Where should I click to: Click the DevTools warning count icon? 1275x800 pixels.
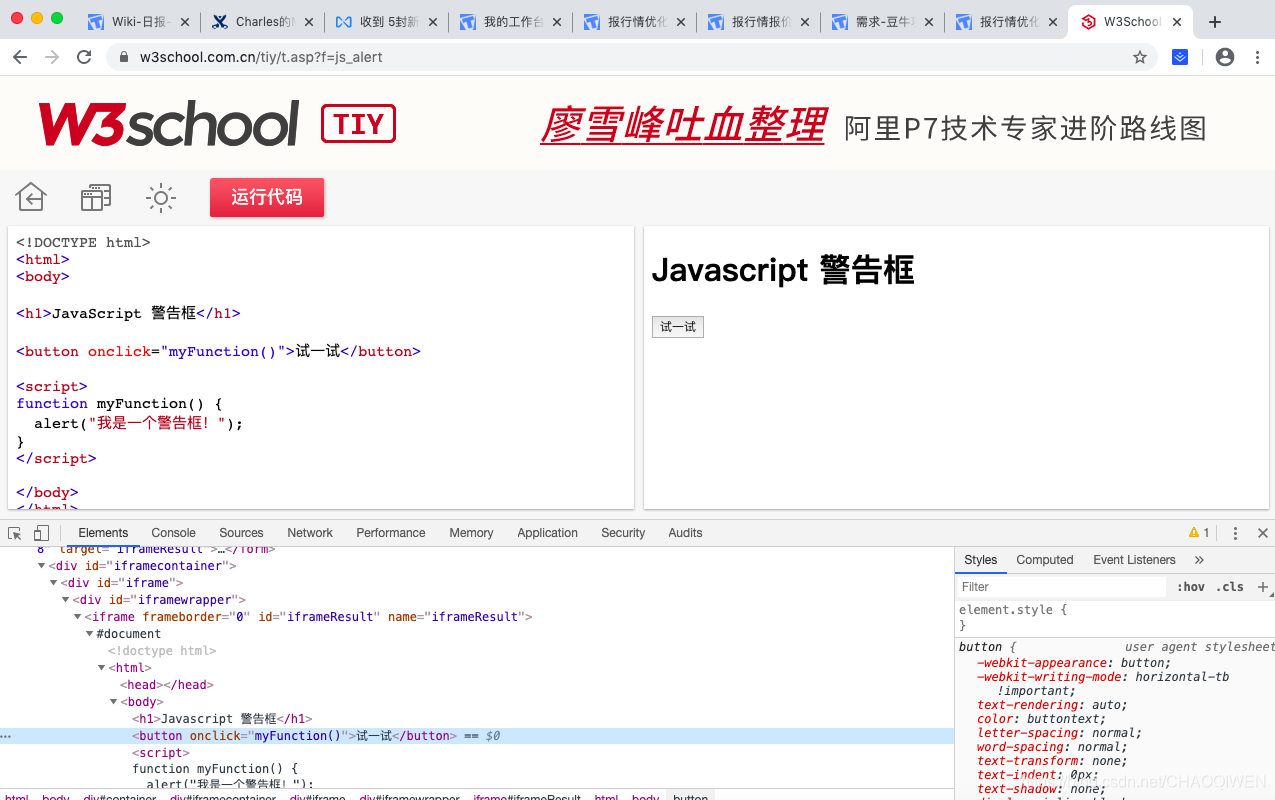[x=1199, y=533]
